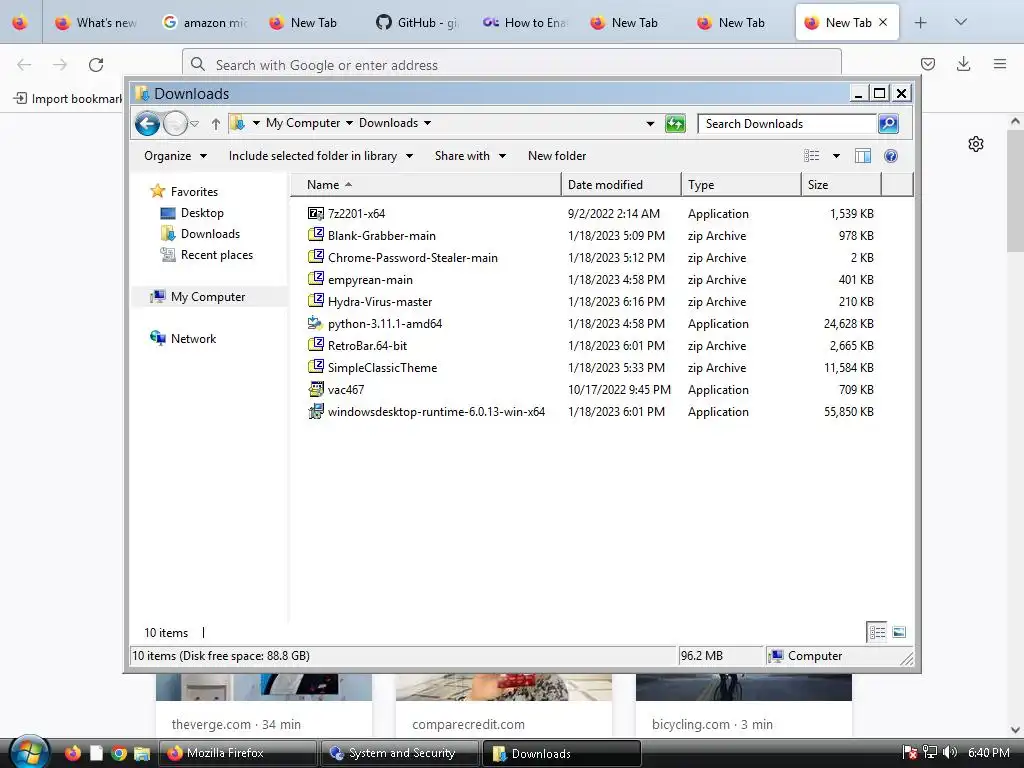Sort by Type column header

click(x=741, y=184)
